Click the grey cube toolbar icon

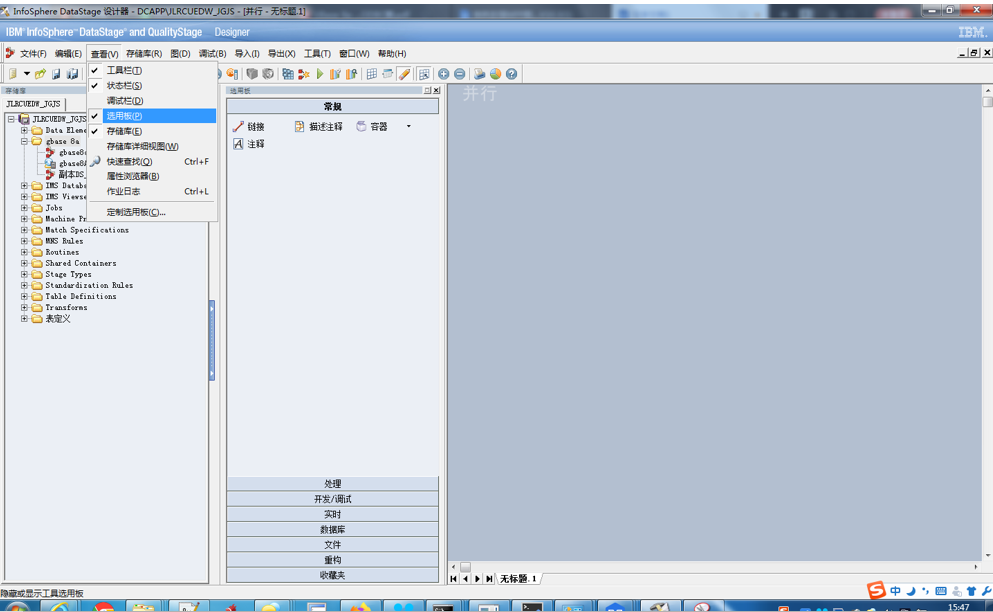(252, 74)
